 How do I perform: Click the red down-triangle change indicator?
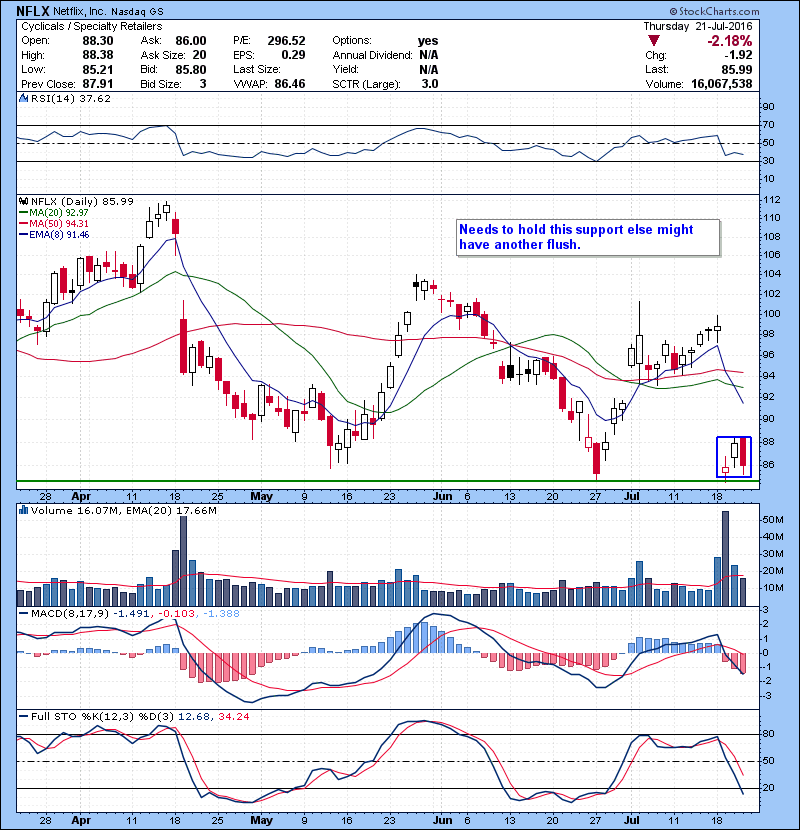click(654, 41)
